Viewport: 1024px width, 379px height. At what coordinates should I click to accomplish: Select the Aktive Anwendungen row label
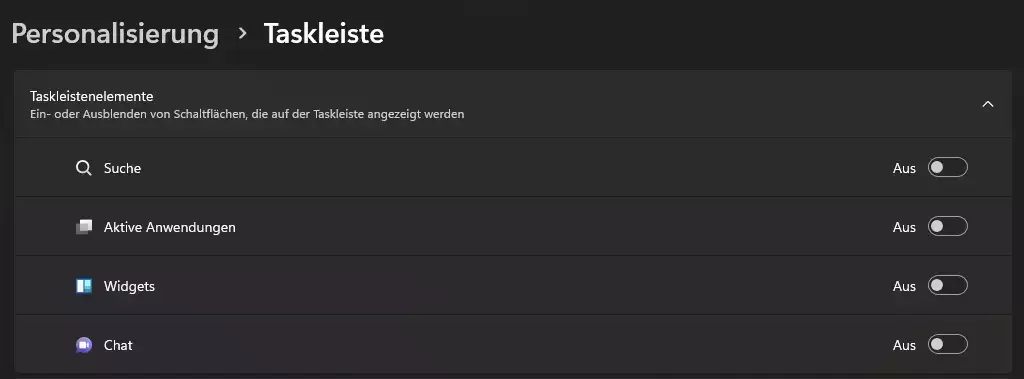(x=170, y=227)
